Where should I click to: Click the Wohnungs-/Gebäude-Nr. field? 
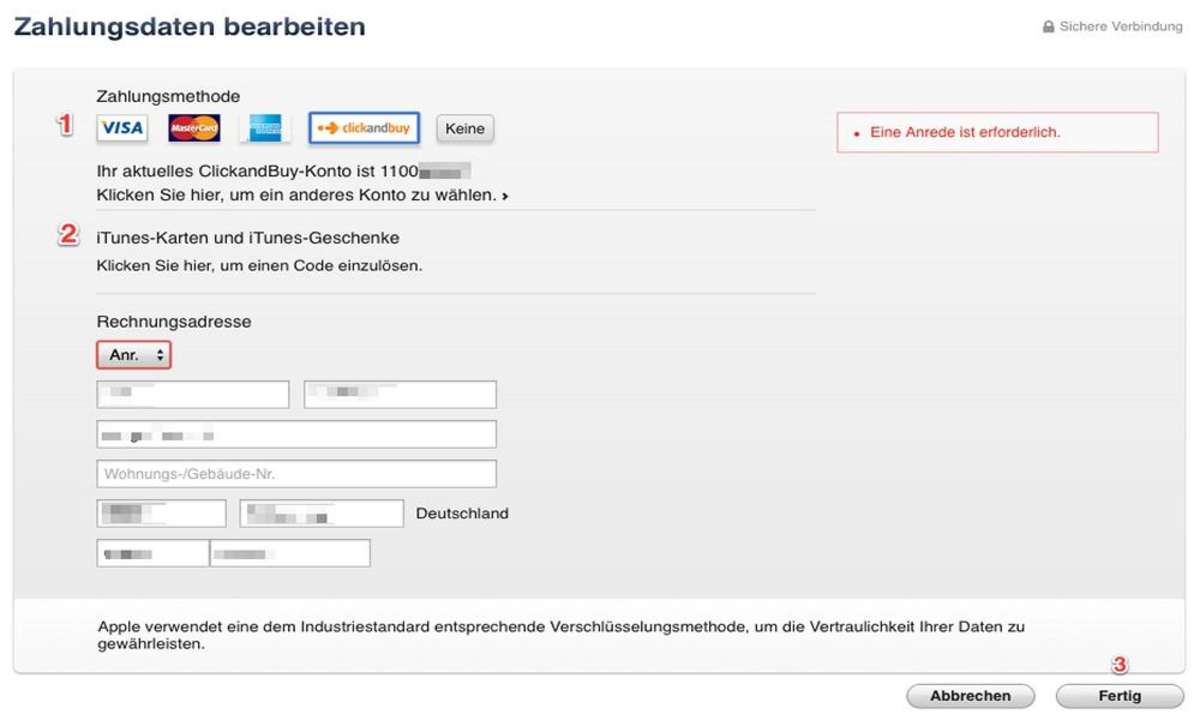(x=296, y=474)
